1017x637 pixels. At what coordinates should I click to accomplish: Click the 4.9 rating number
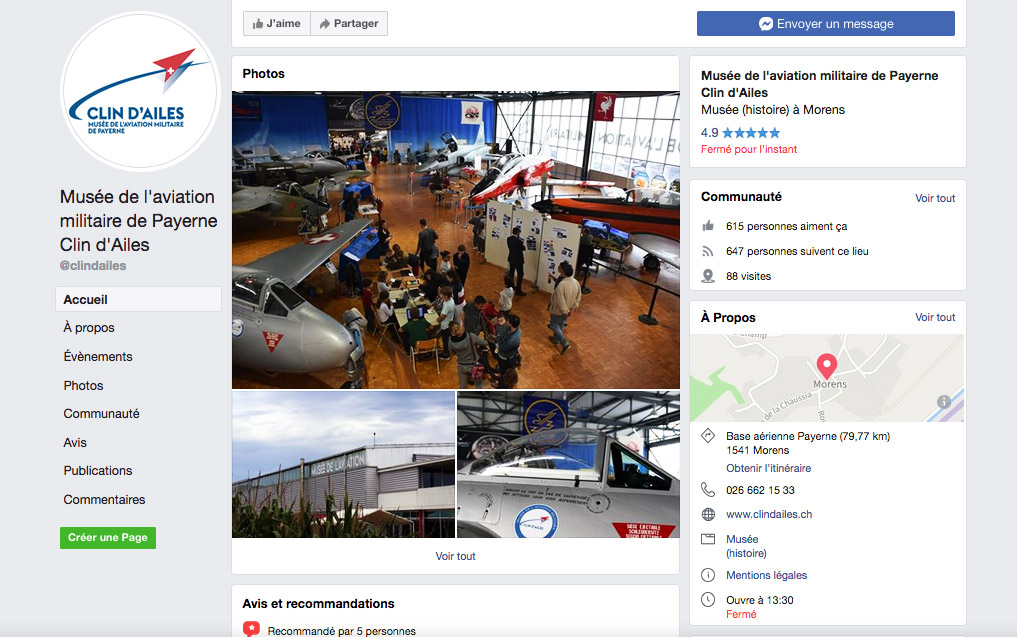(x=710, y=133)
